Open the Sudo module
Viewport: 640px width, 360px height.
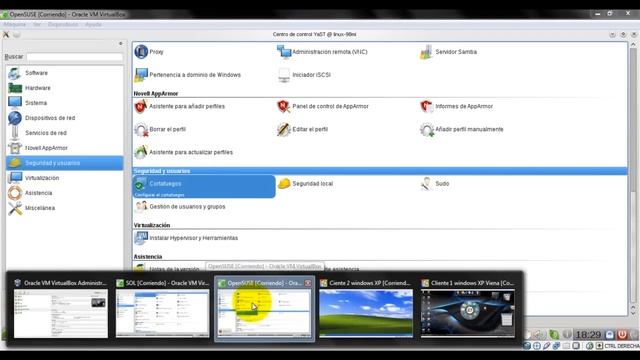(x=435, y=184)
